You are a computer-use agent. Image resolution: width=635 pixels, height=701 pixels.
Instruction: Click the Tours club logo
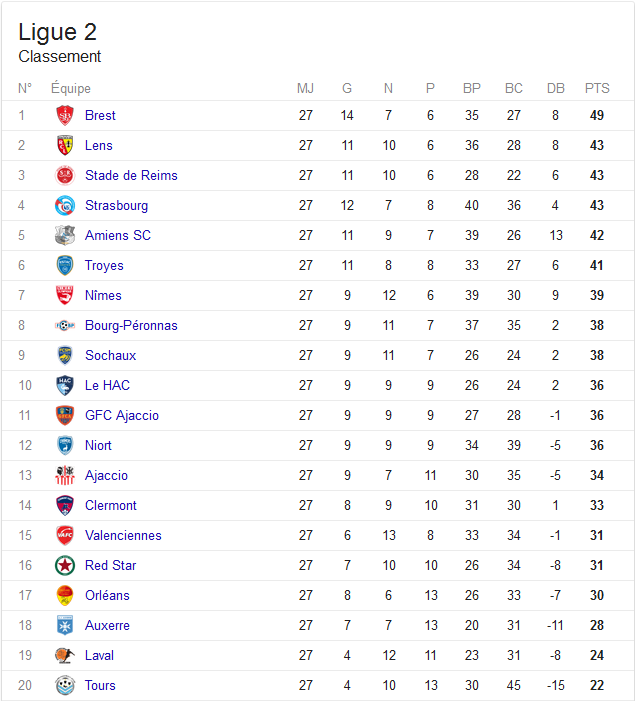[65, 685]
